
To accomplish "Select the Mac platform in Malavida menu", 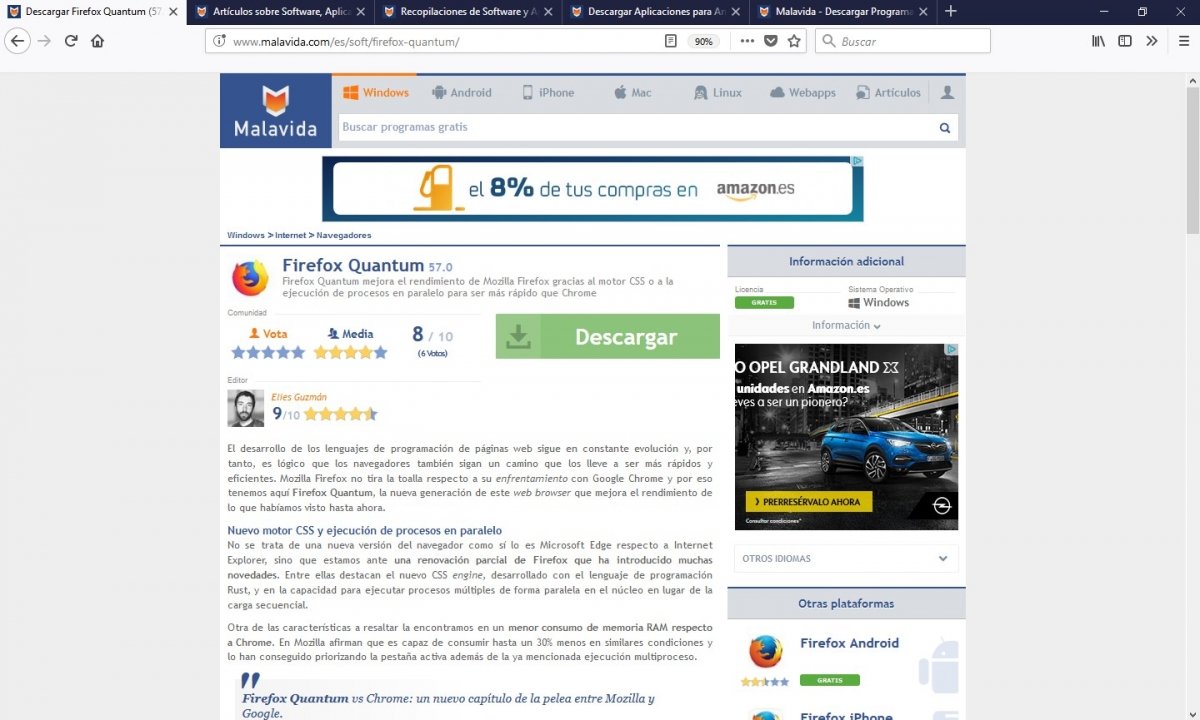I will coord(632,93).
